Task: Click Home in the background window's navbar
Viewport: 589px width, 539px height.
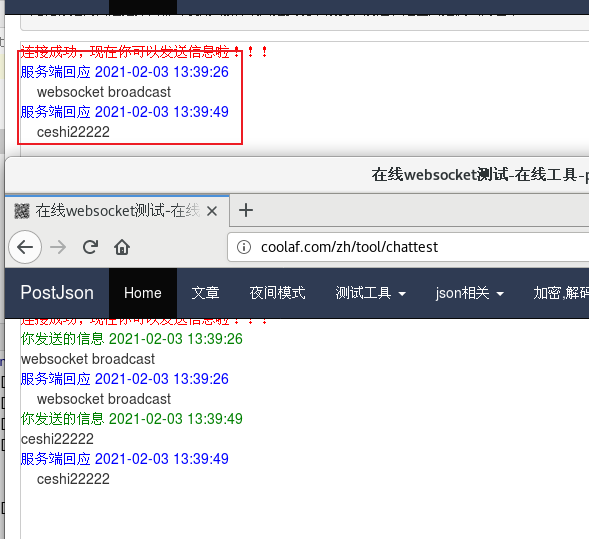Action: click(x=143, y=7)
